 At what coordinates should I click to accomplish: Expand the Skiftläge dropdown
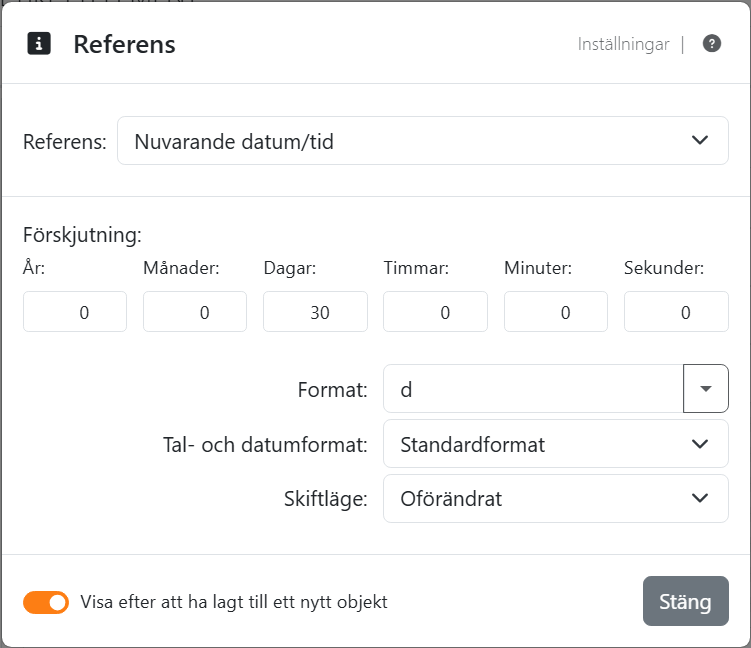coord(556,499)
